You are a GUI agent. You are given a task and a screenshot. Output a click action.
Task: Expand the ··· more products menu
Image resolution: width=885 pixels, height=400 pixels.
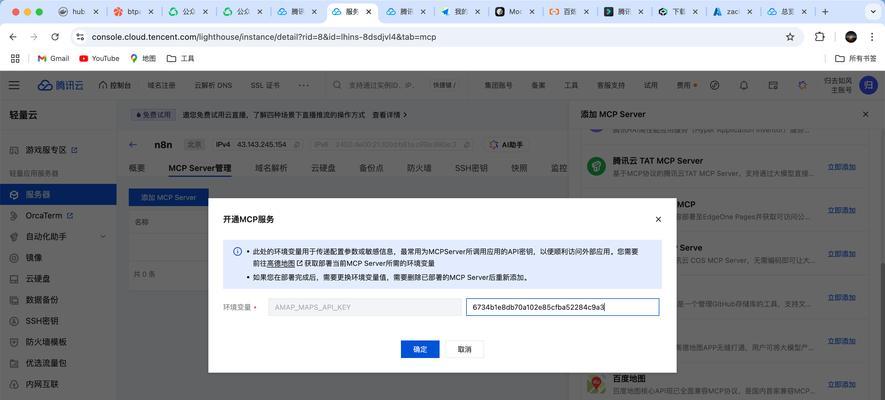304,85
